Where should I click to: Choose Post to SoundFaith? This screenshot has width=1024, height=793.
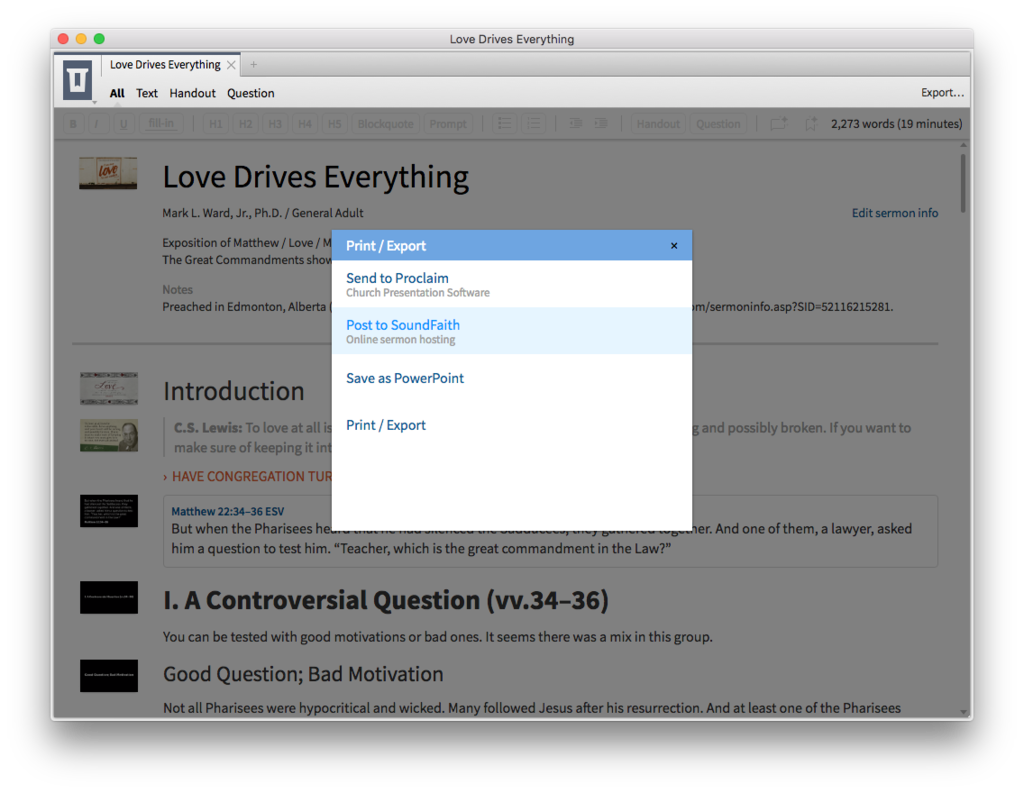(x=512, y=331)
